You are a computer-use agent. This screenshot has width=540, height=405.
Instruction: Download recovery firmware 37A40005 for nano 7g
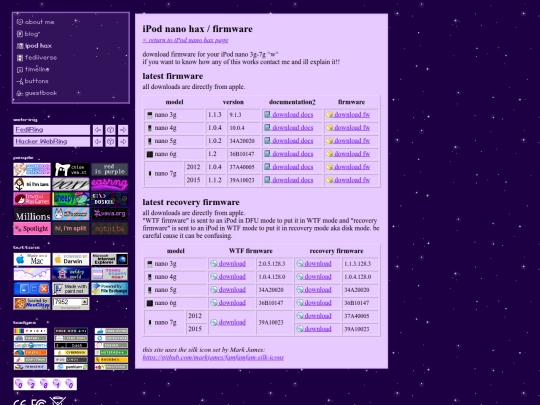coord(314,316)
